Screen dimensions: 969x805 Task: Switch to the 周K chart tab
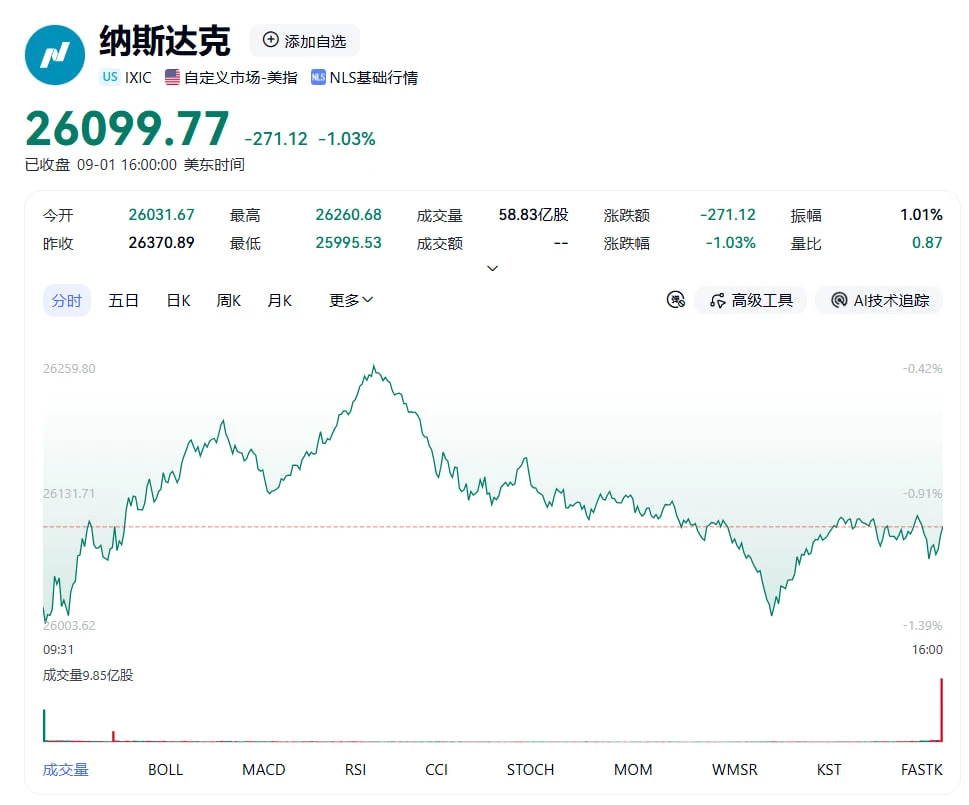pos(229,300)
